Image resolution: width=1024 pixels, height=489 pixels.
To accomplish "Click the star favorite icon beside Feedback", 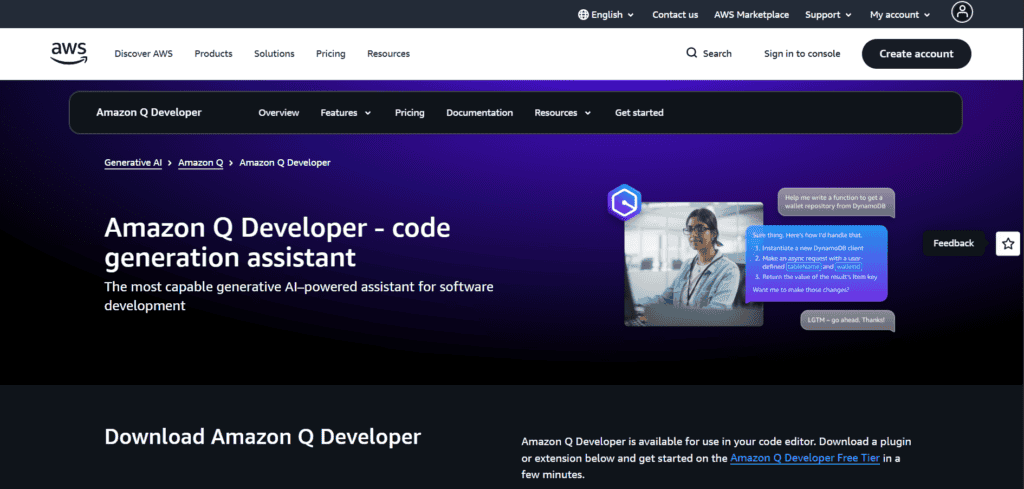I will [x=1008, y=243].
